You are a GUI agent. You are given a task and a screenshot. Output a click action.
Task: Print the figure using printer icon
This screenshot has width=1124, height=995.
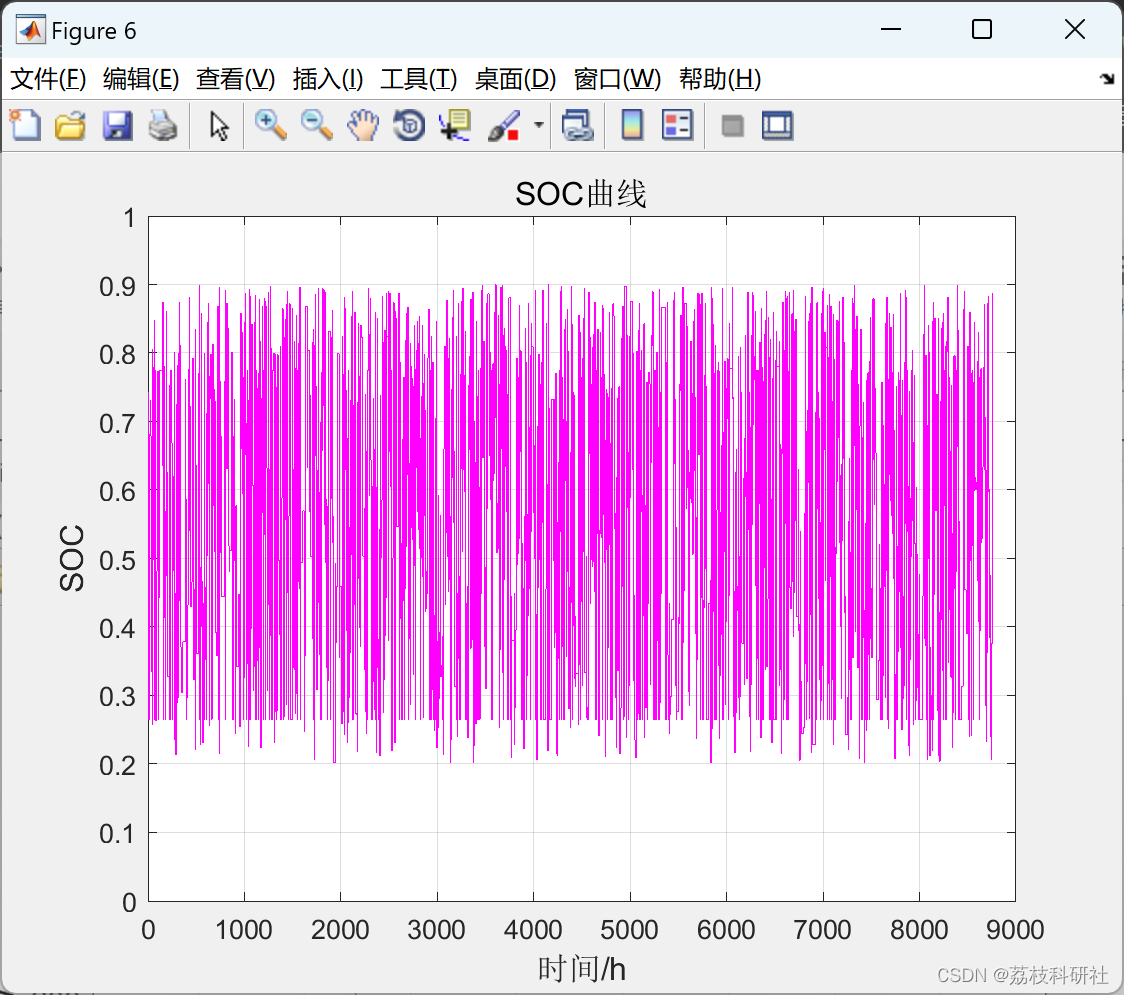click(x=163, y=125)
